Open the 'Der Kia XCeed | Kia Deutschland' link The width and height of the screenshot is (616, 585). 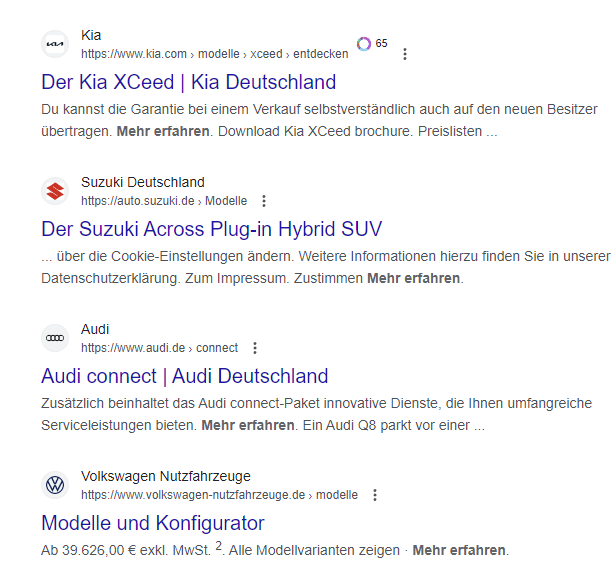[189, 82]
